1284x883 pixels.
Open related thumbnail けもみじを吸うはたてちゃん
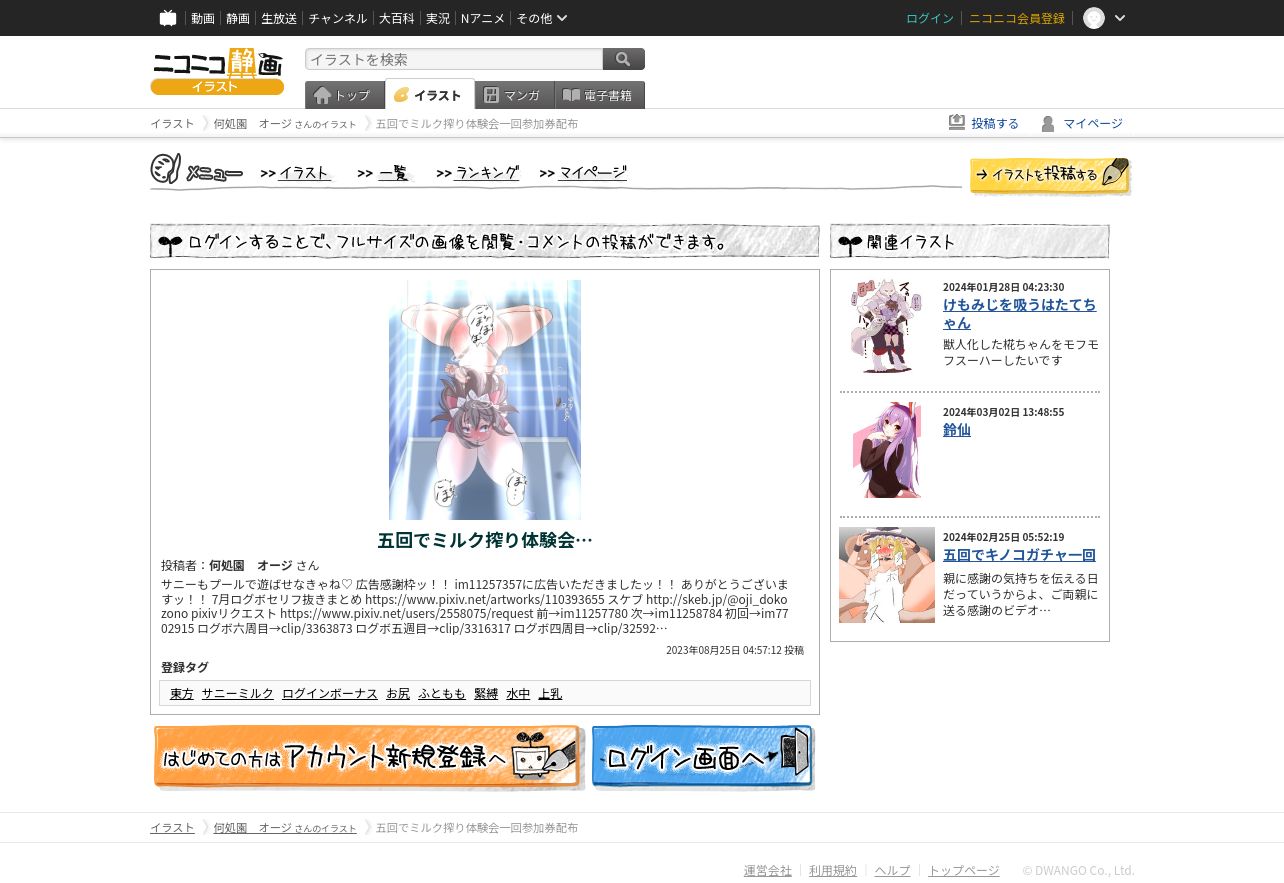tap(887, 326)
